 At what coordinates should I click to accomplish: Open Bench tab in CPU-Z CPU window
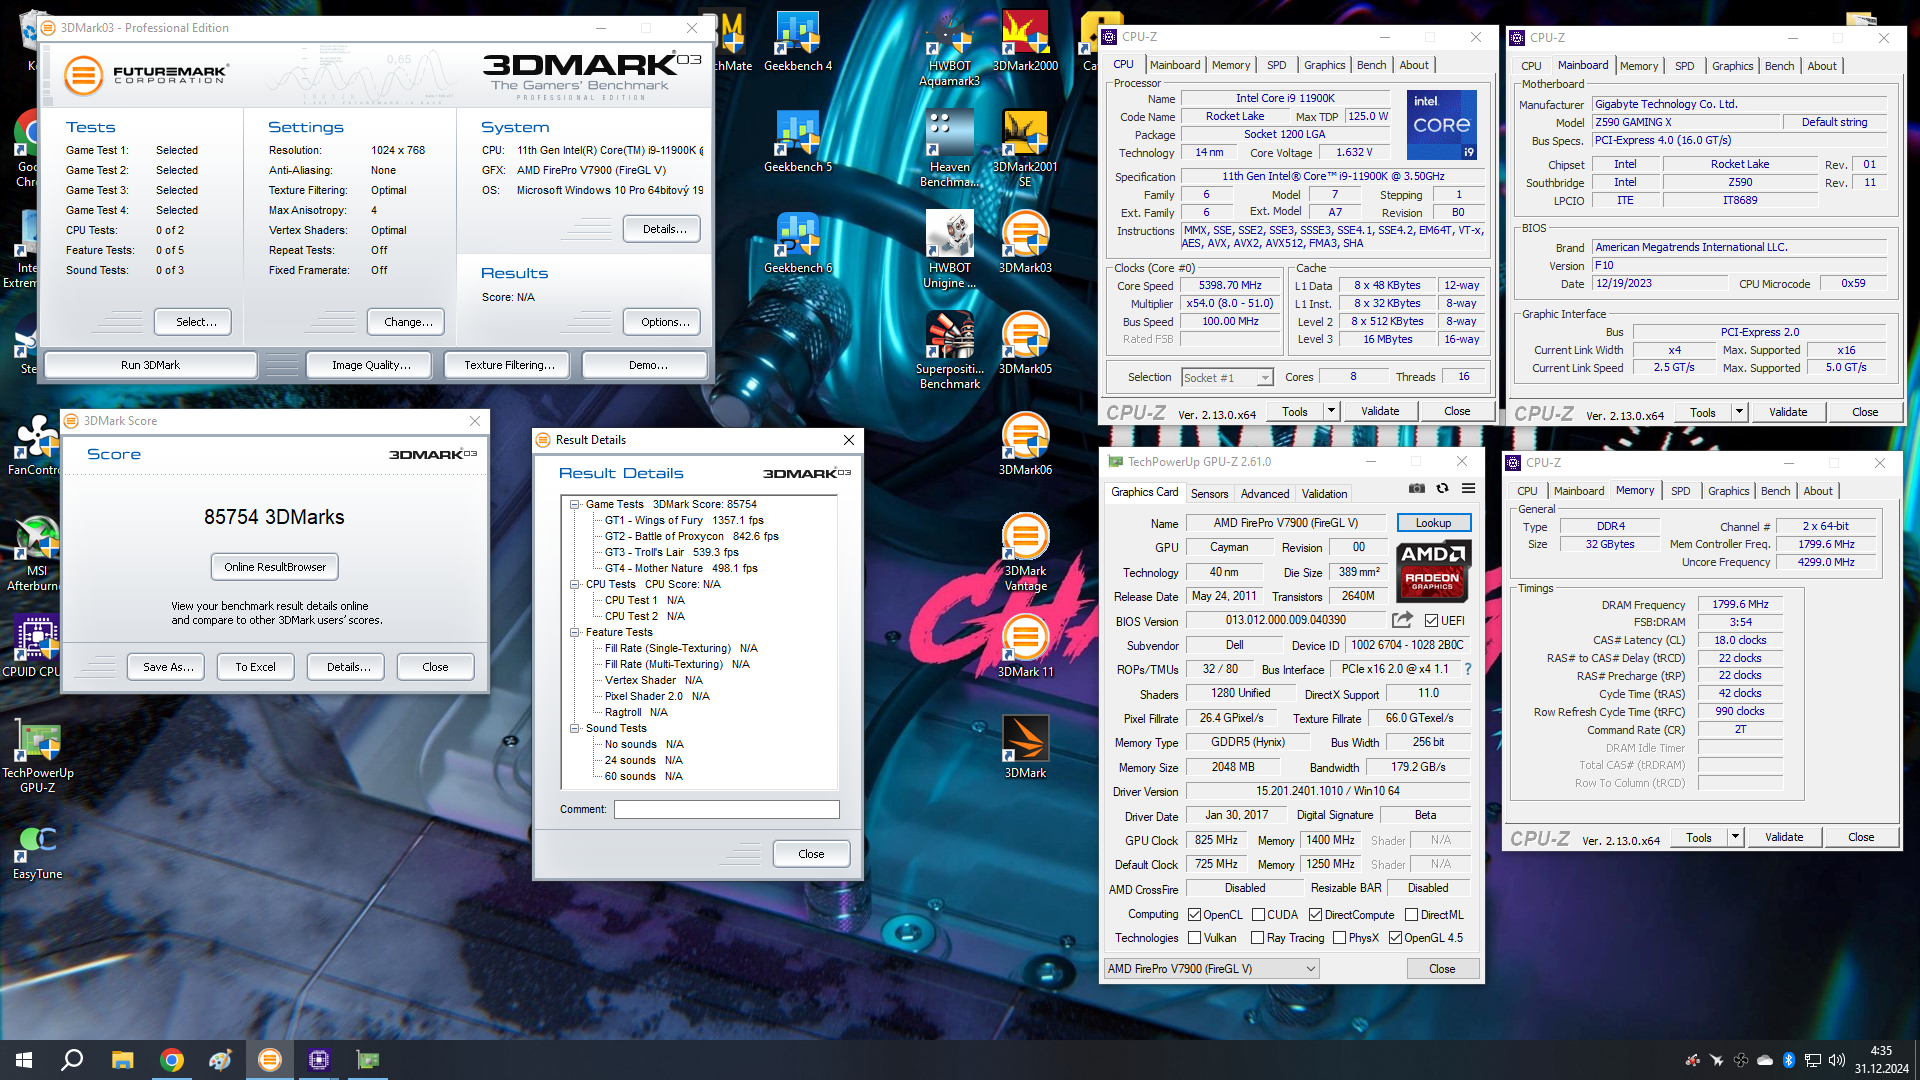tap(1371, 65)
